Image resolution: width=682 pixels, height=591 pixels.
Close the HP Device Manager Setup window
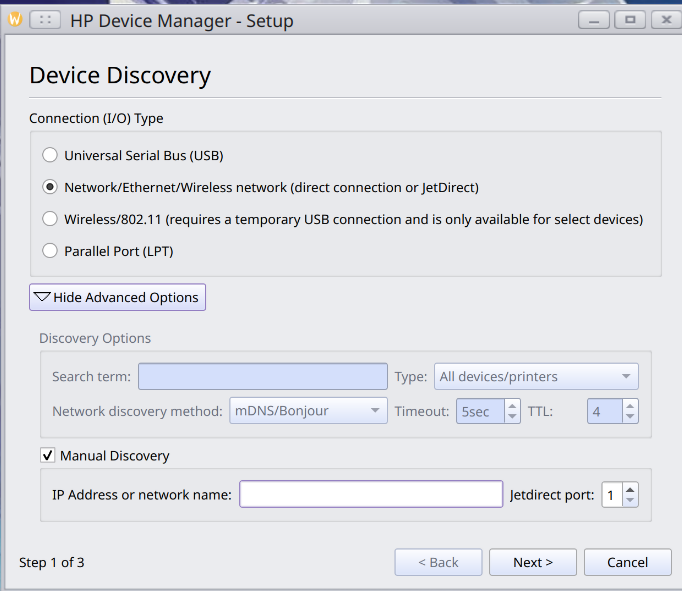point(666,20)
